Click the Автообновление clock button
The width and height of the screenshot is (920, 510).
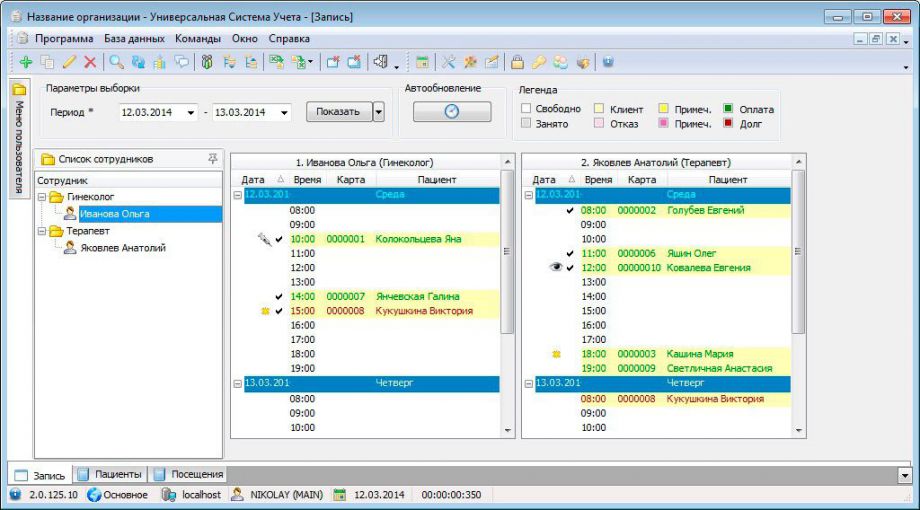pos(452,112)
